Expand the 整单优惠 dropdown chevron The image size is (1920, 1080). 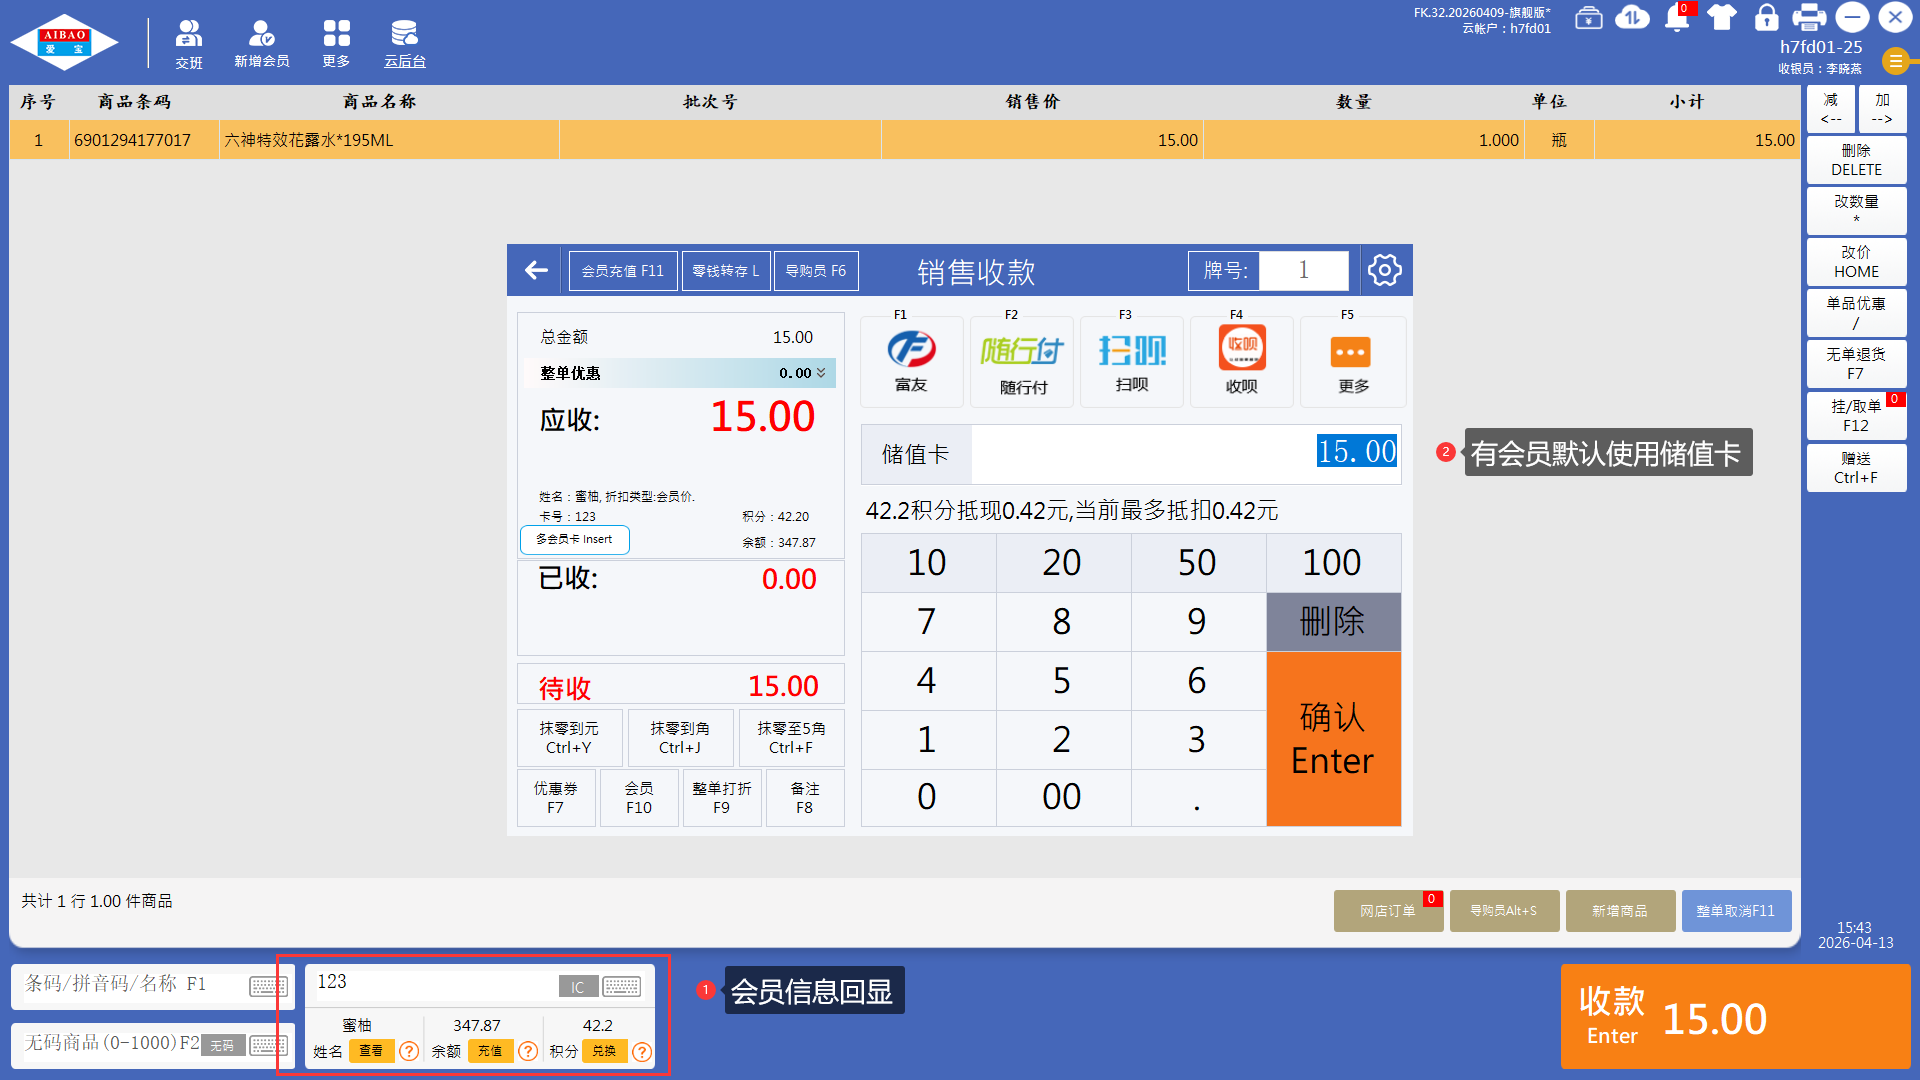pos(821,373)
